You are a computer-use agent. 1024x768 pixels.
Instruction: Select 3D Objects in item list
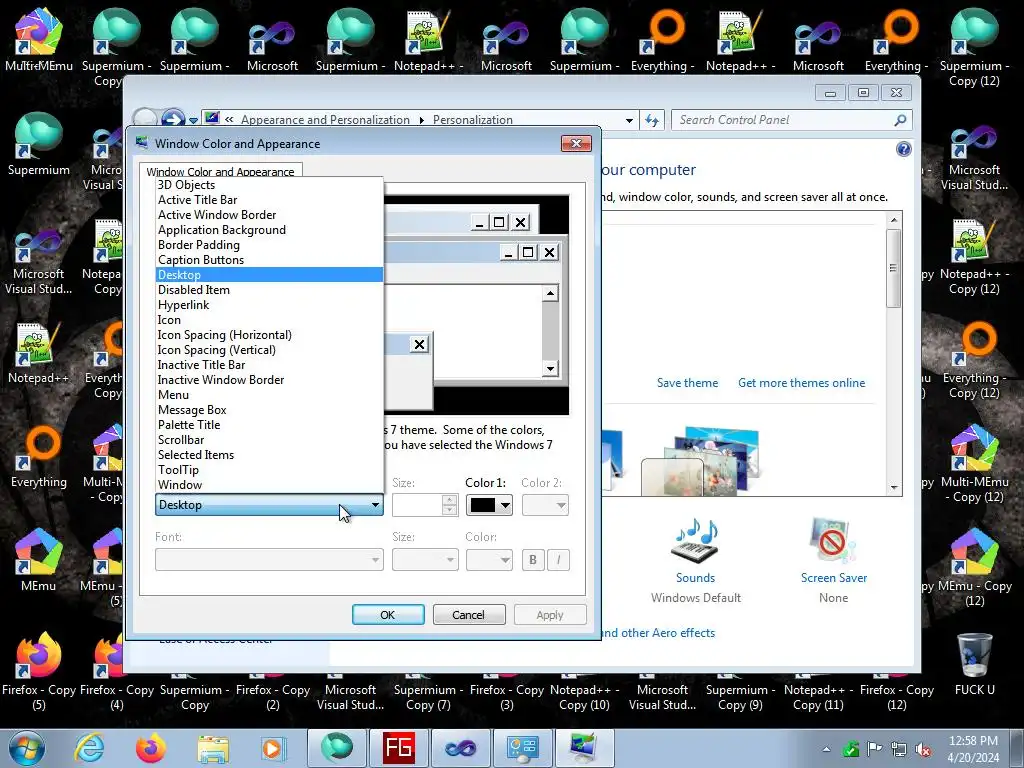click(269, 185)
